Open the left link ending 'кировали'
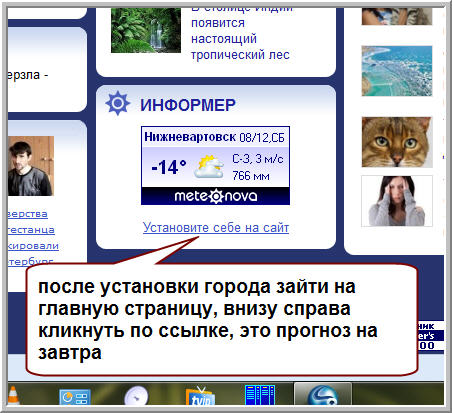 click(33, 246)
